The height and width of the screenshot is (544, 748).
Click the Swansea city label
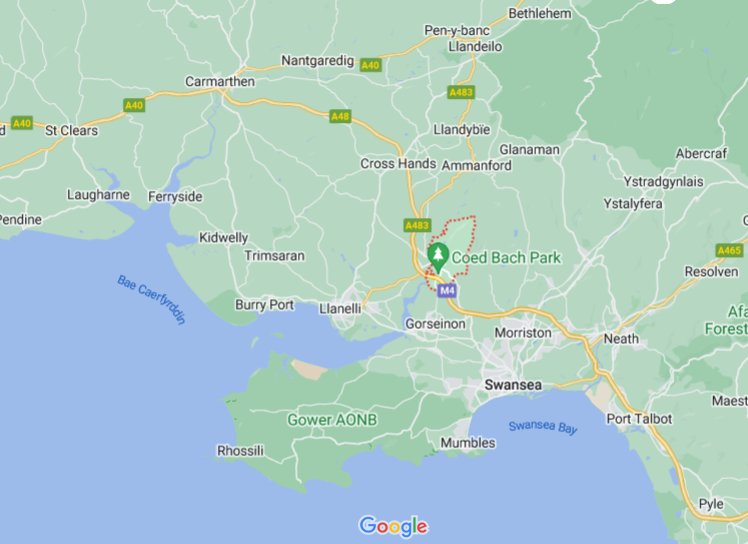513,385
